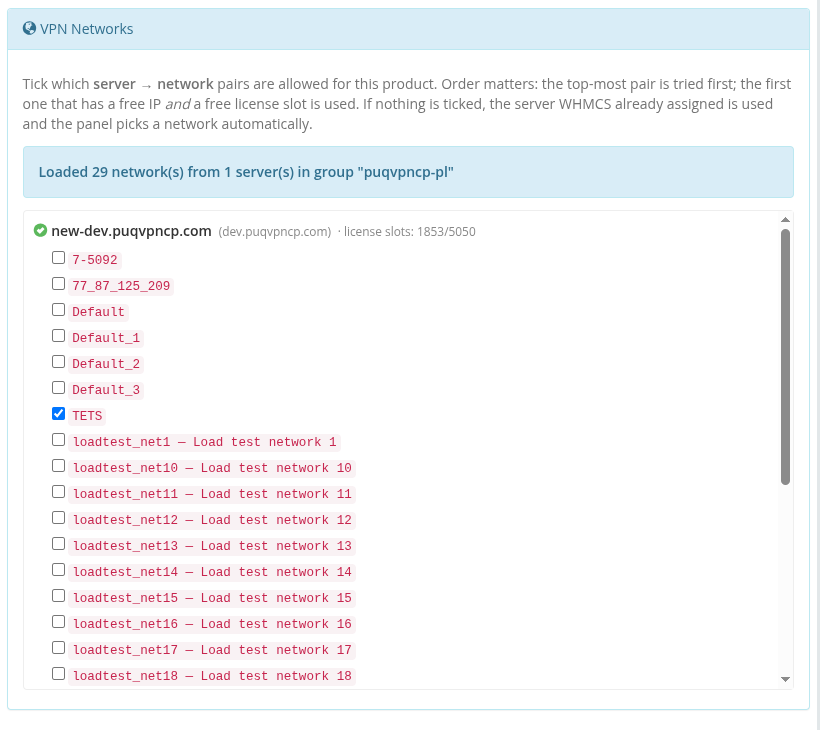Check the loadtest_net10 checkbox

click(x=59, y=466)
